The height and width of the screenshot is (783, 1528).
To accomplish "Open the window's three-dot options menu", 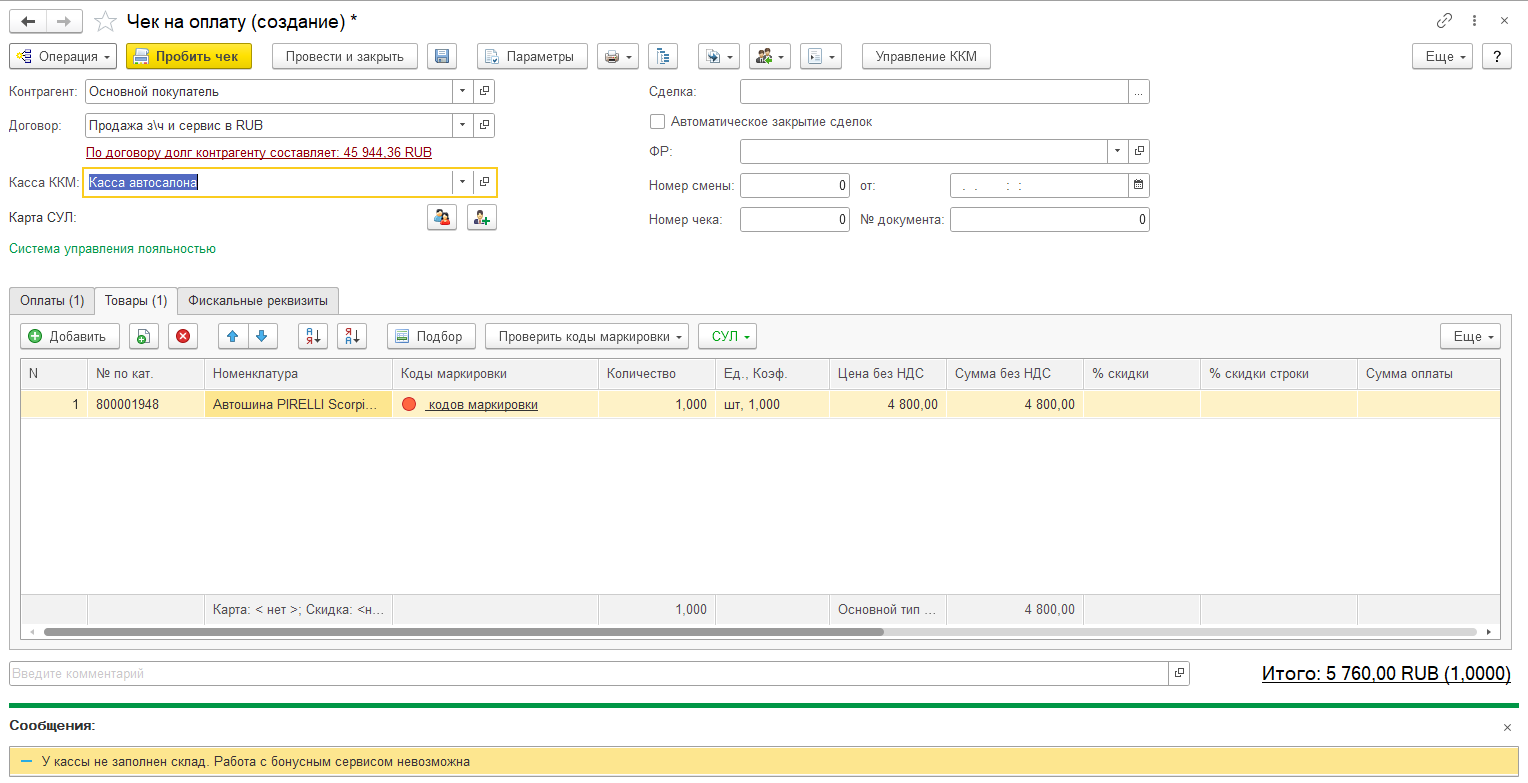I will point(1475,21).
